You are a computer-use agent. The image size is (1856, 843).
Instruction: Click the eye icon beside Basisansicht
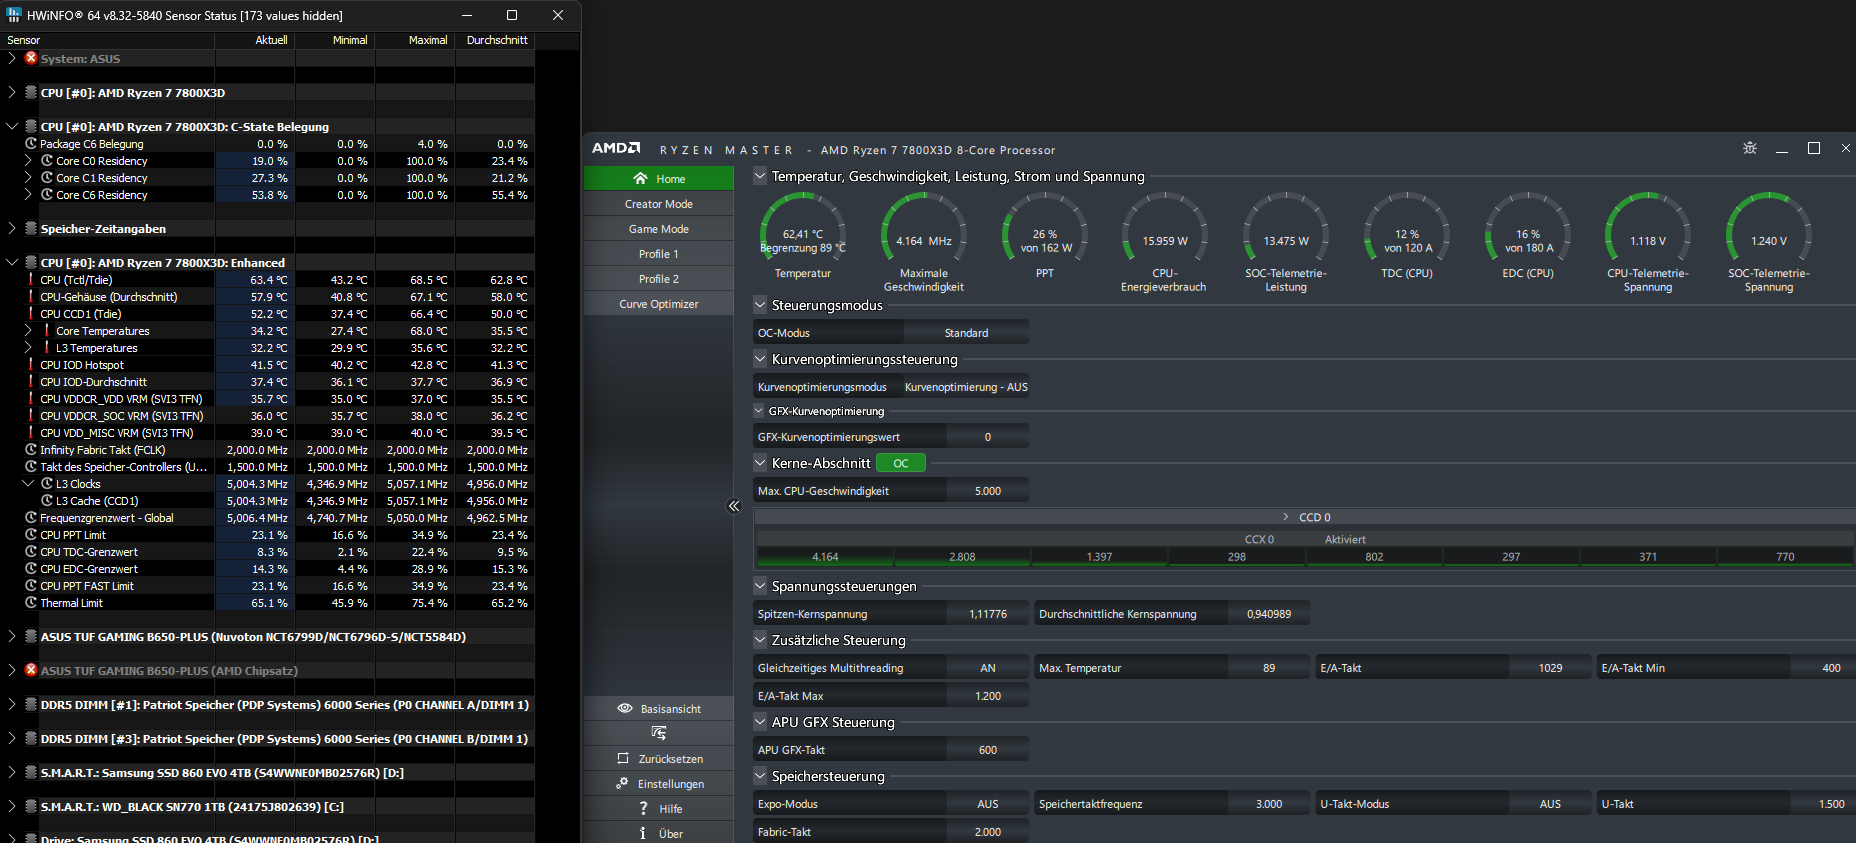click(x=624, y=708)
